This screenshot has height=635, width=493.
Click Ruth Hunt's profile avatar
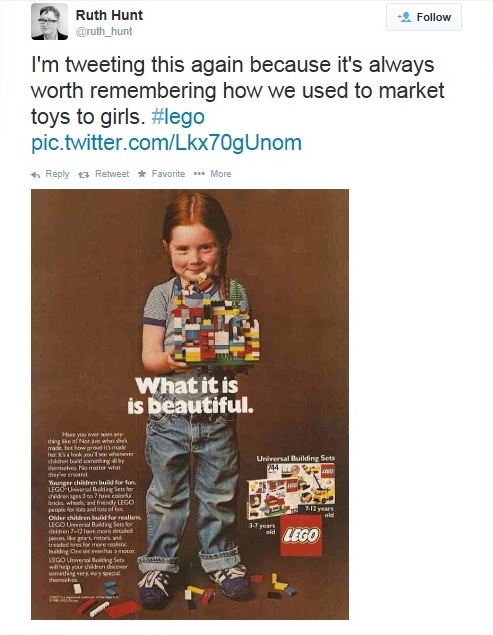click(x=49, y=21)
